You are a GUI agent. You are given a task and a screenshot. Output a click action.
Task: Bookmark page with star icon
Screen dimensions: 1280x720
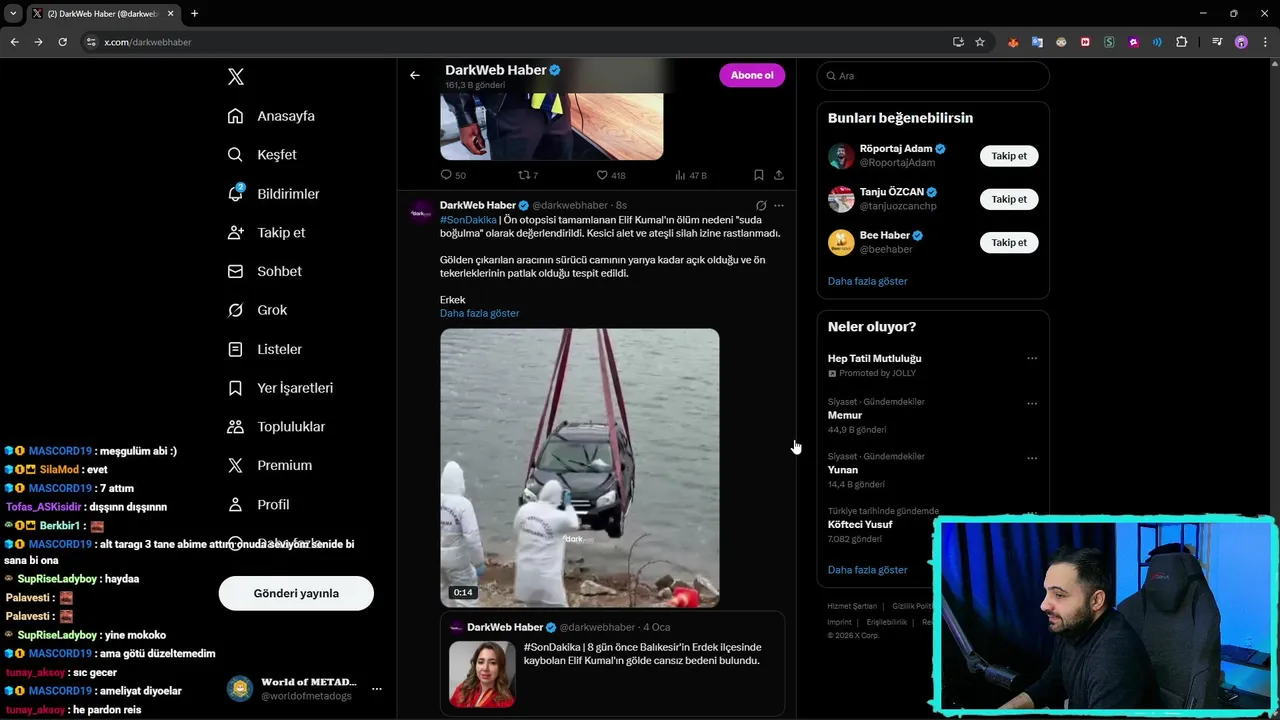tap(980, 42)
